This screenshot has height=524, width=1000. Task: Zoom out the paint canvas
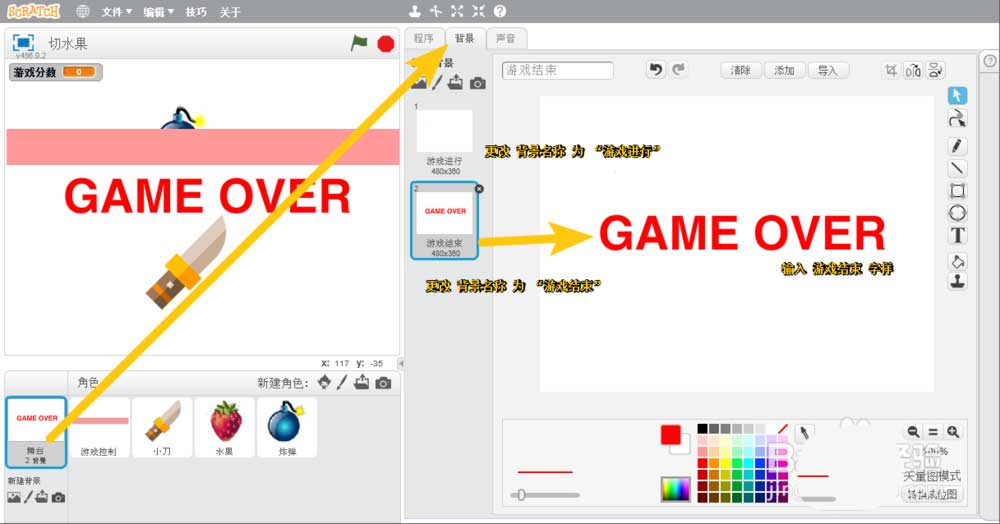pyautogui.click(x=913, y=432)
